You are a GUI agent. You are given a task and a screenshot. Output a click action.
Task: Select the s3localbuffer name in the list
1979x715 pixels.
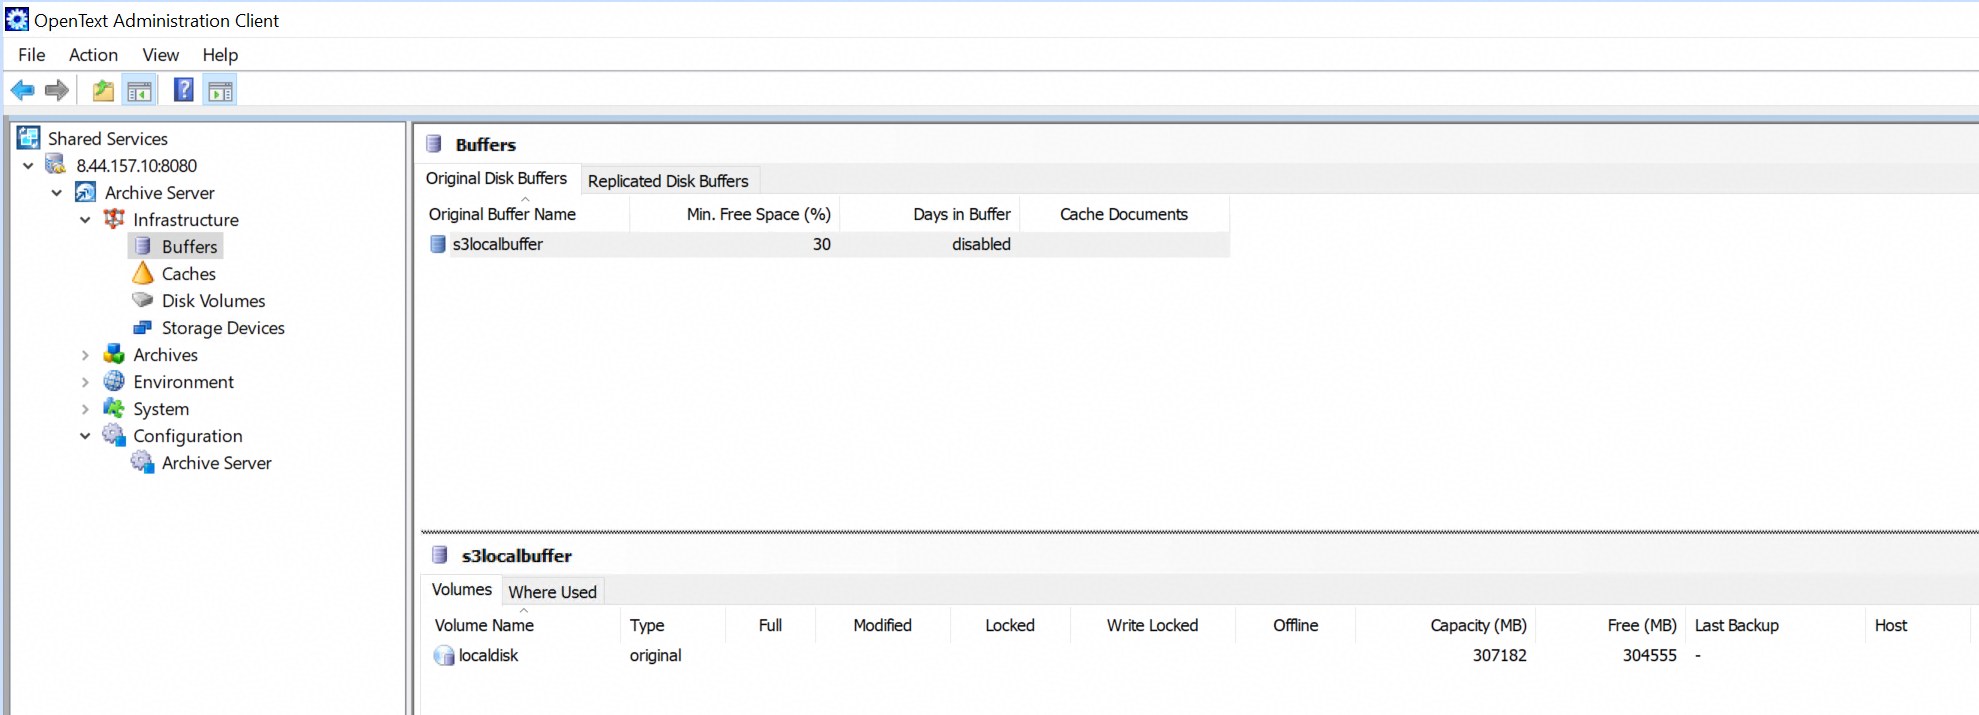(x=498, y=244)
